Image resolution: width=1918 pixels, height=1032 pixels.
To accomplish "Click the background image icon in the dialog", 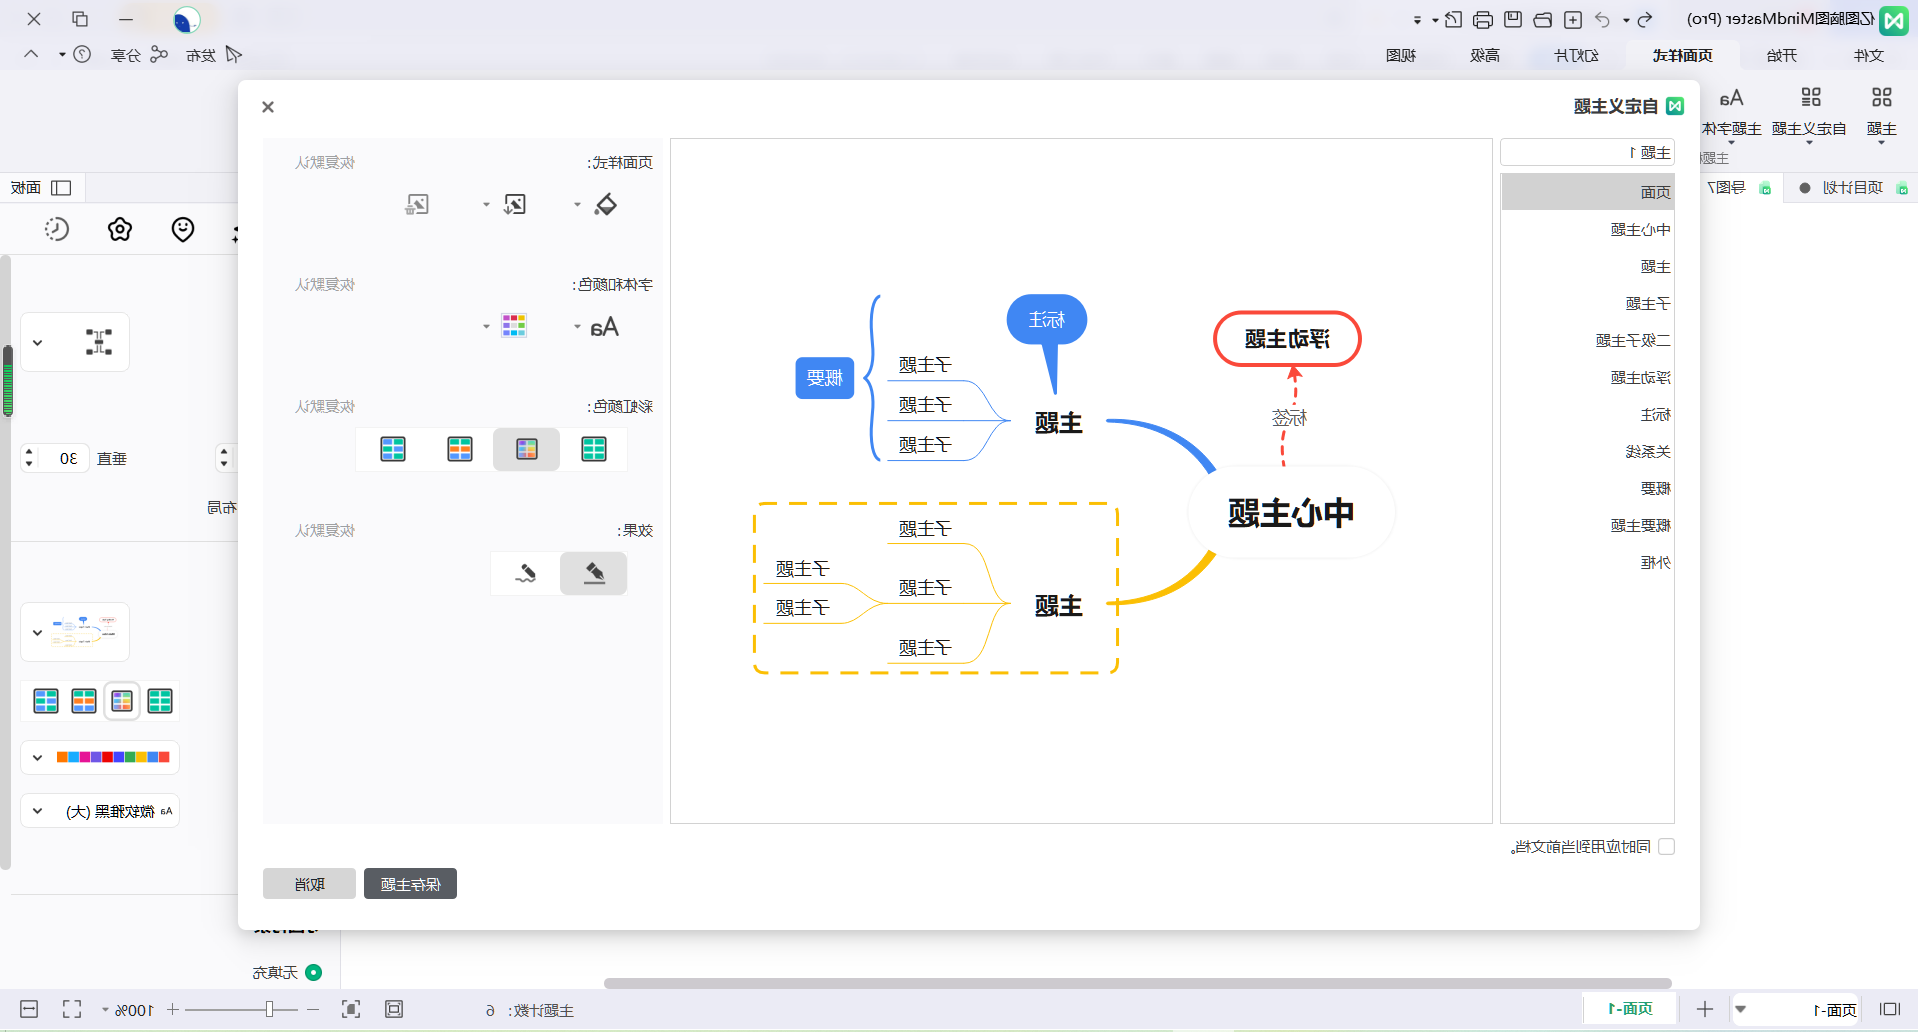I will pos(515,205).
